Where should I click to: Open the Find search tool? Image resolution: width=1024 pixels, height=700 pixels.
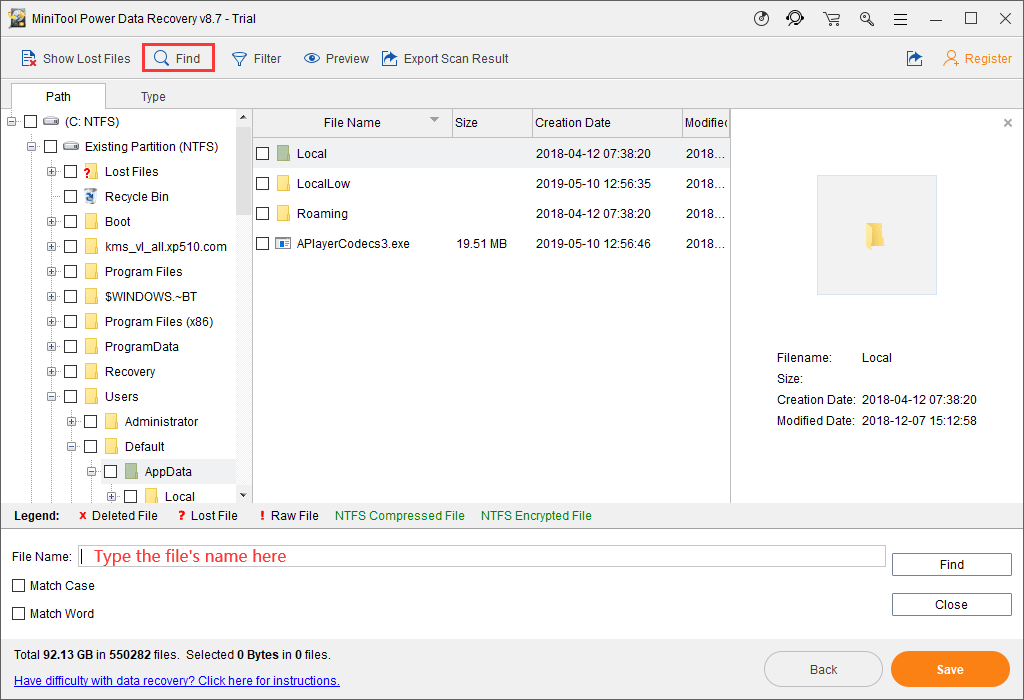[178, 59]
